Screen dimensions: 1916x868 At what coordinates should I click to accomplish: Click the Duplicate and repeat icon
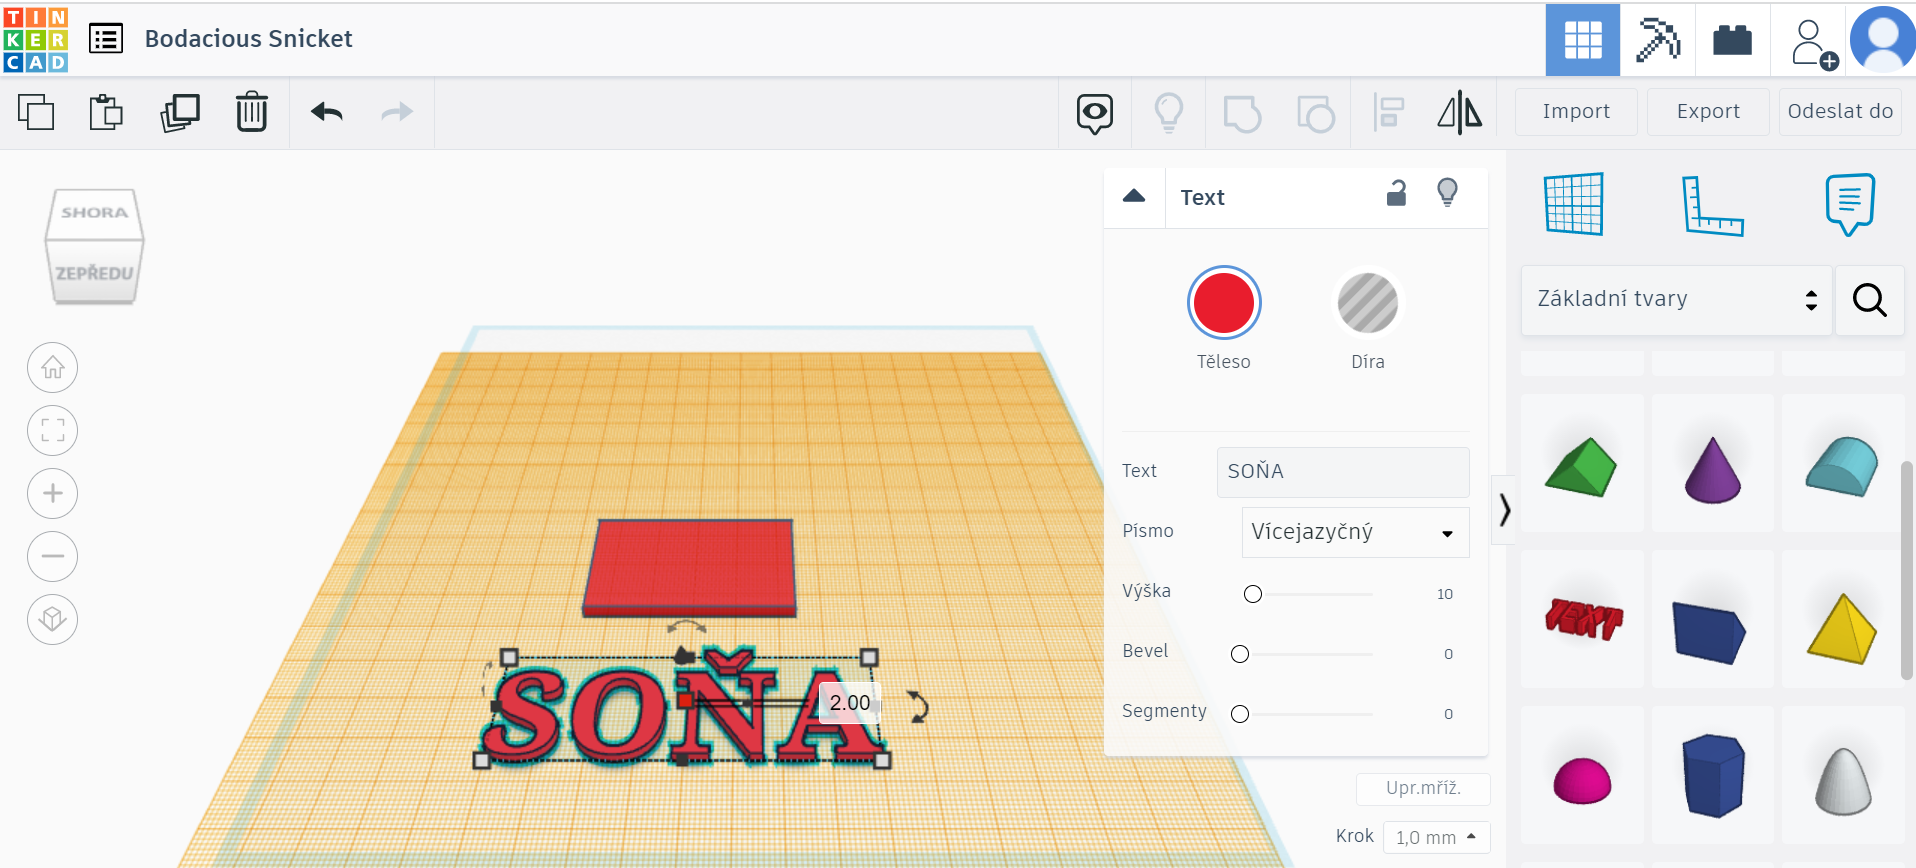pyautogui.click(x=180, y=112)
